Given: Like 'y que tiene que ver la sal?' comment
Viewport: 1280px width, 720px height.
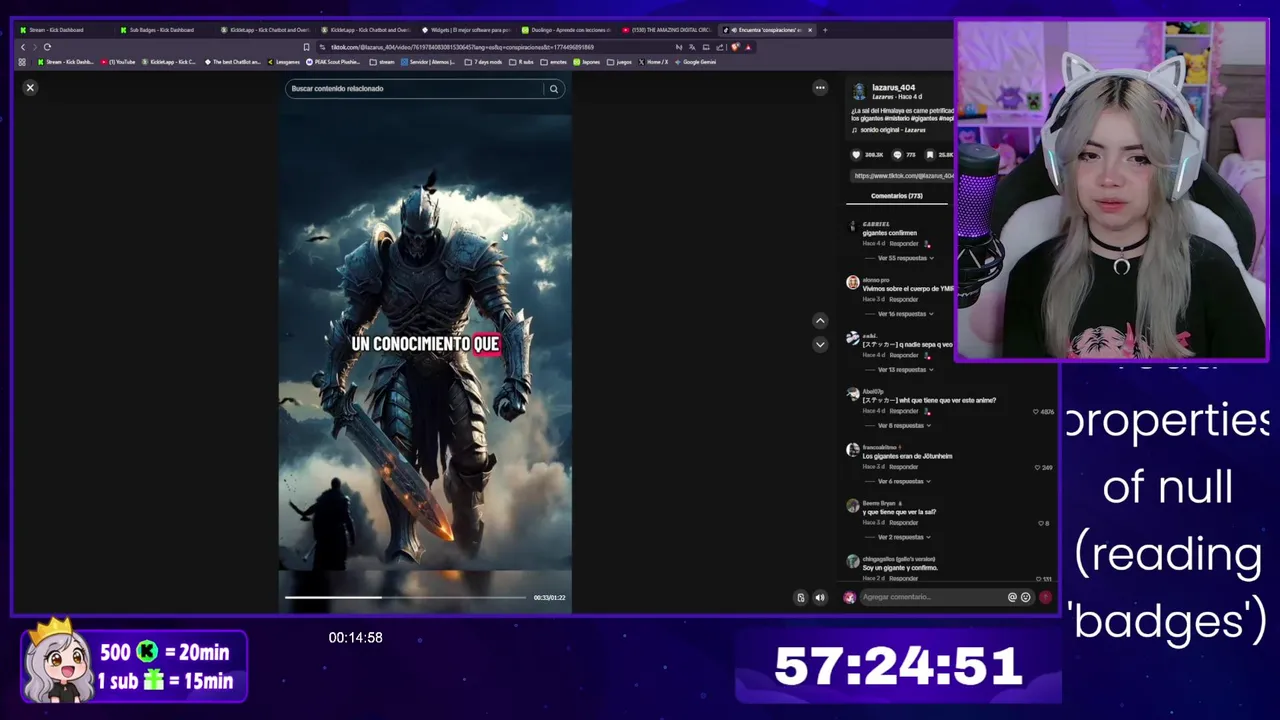Looking at the screenshot, I should point(1040,523).
